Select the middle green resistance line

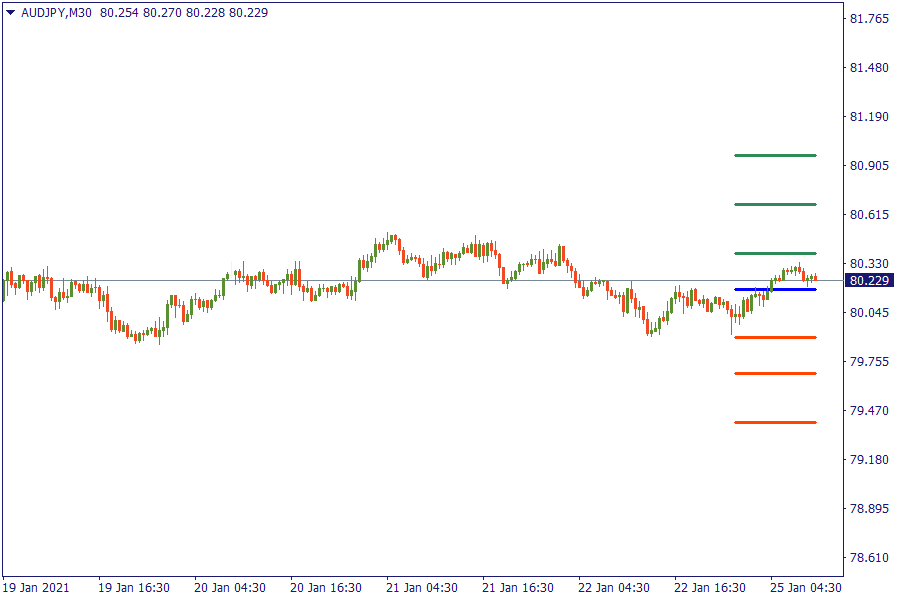click(775, 204)
